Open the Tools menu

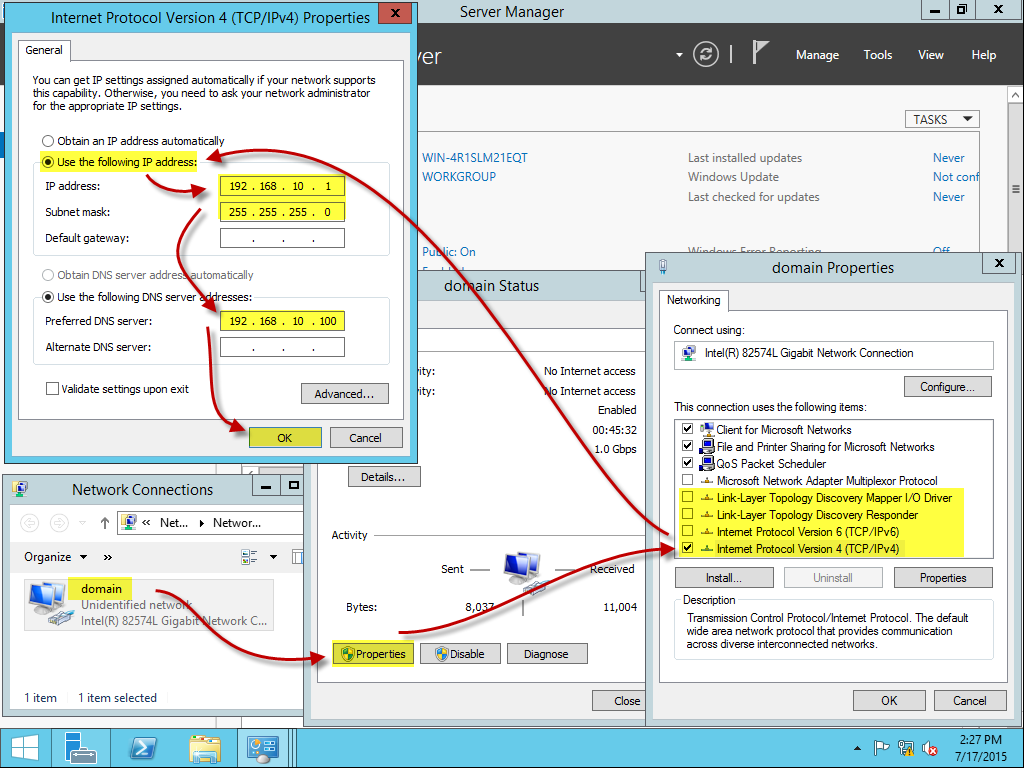tap(878, 56)
